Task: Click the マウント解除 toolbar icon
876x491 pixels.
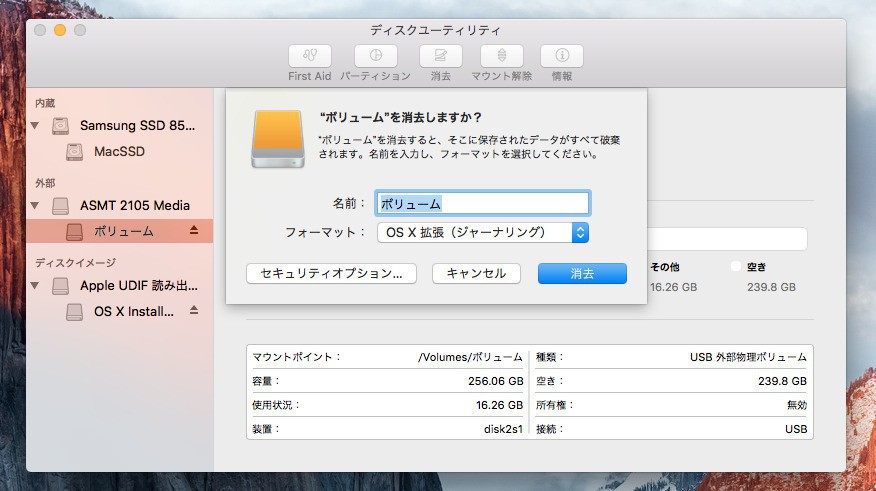Action: pyautogui.click(x=501, y=56)
